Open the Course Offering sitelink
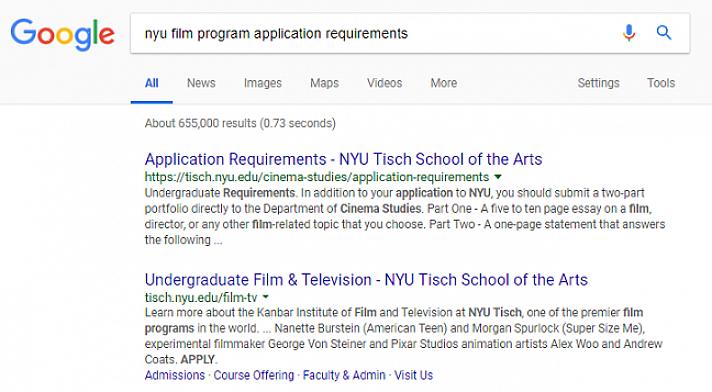The image size is (712, 392). tap(254, 375)
